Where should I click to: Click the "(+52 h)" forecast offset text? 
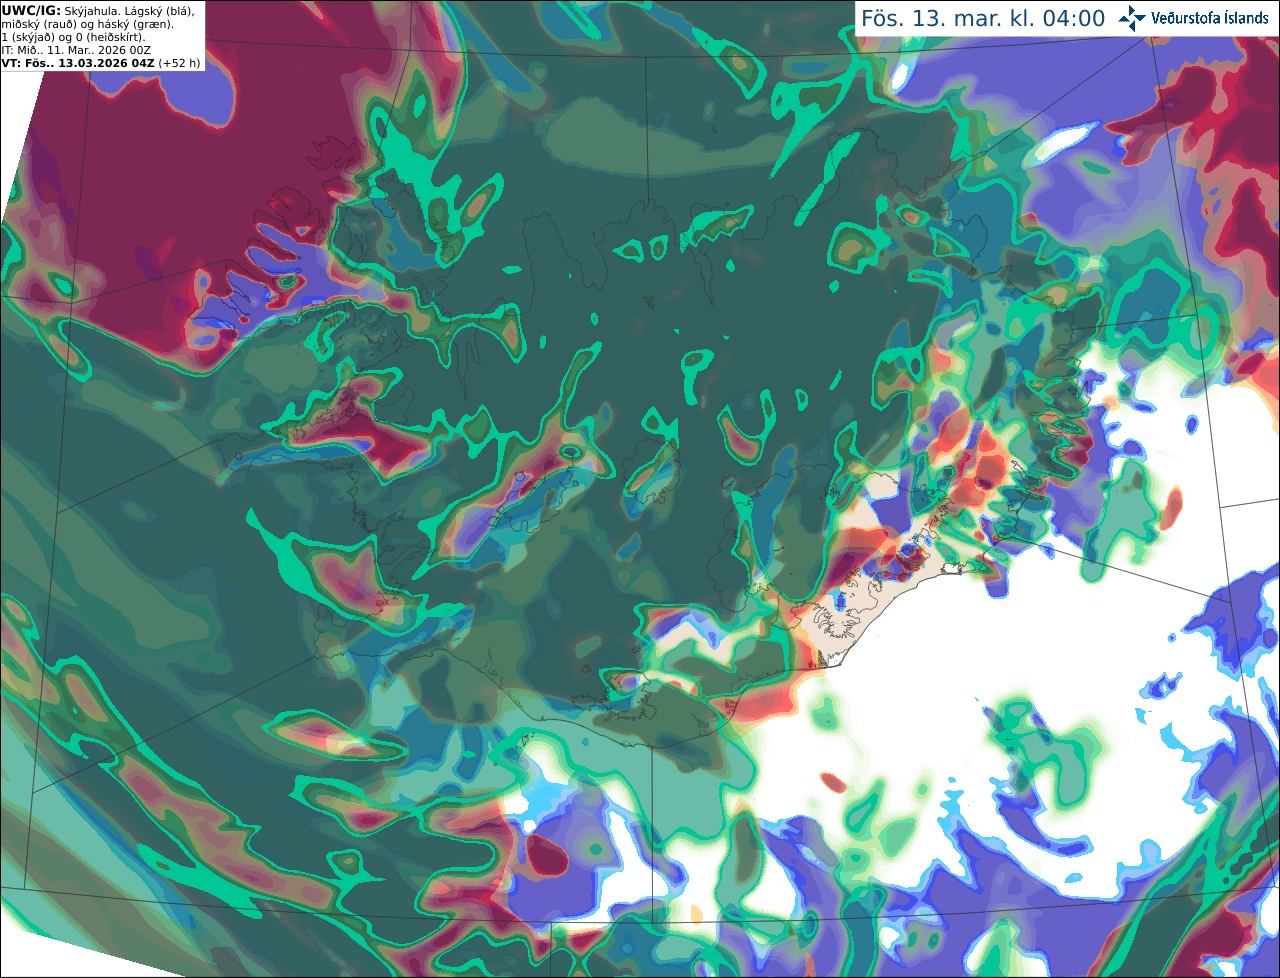pos(179,63)
